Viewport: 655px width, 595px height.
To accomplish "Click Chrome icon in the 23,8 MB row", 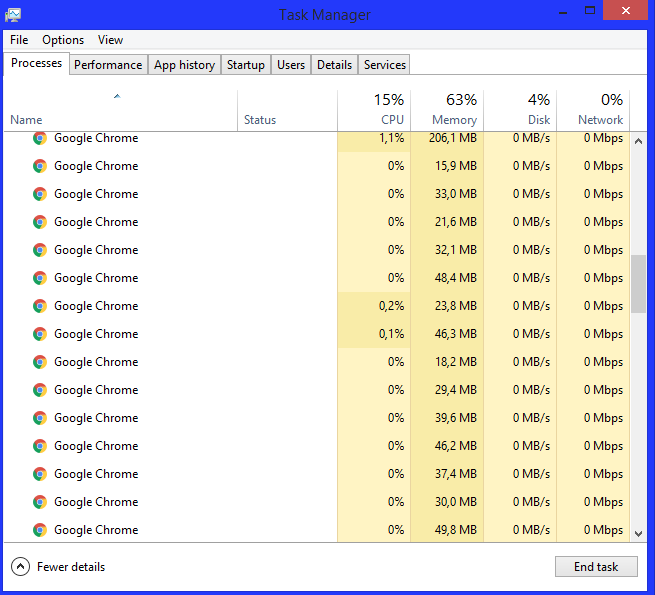I will pos(40,306).
